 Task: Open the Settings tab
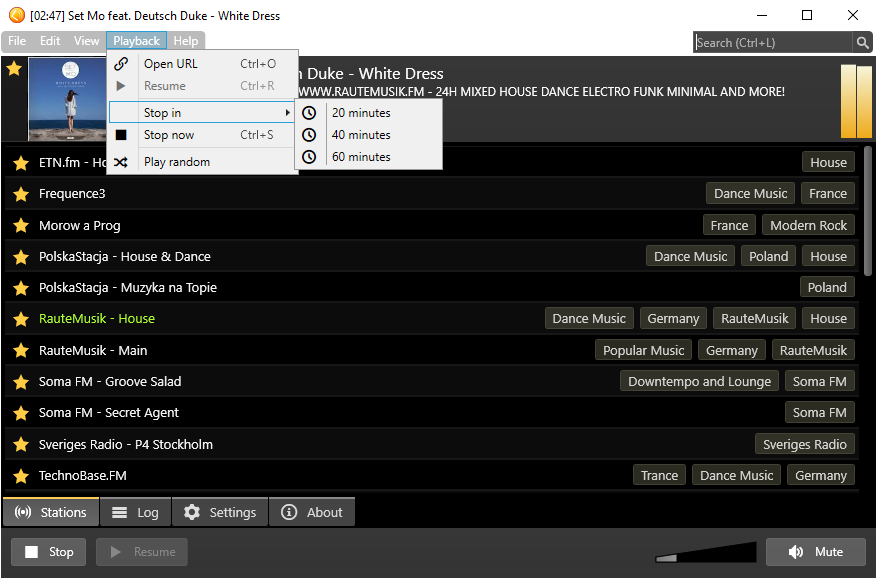point(220,512)
